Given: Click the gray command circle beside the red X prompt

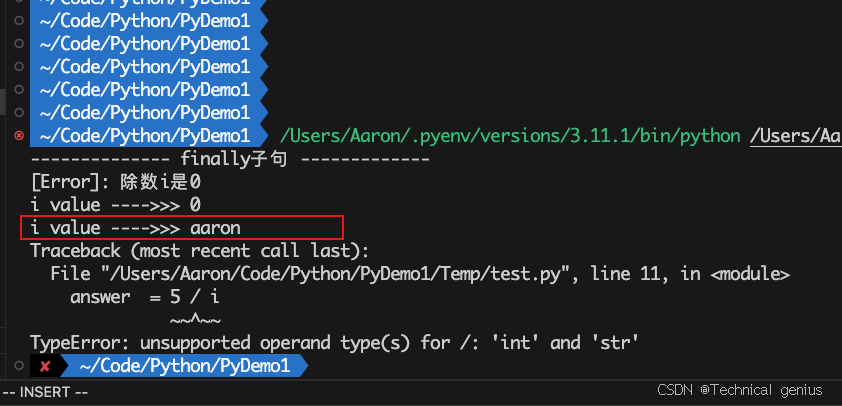Looking at the screenshot, I should pos(19,366).
